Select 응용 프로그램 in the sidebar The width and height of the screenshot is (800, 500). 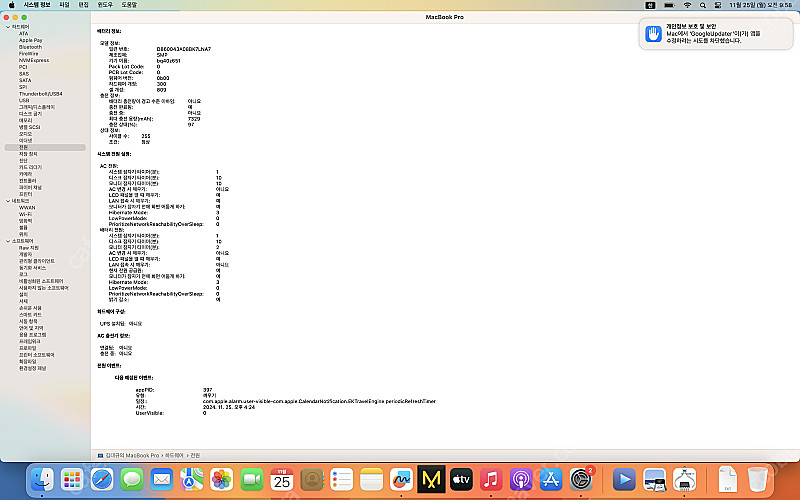point(33,335)
